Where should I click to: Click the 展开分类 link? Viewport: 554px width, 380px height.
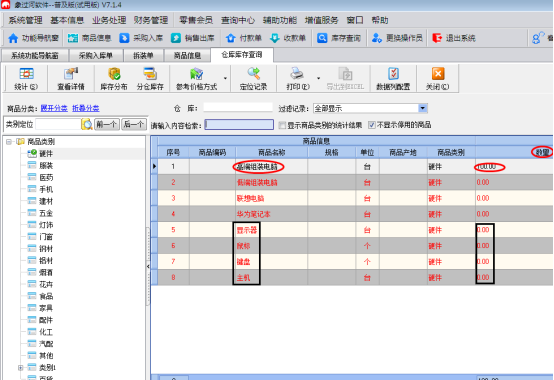pos(54,108)
